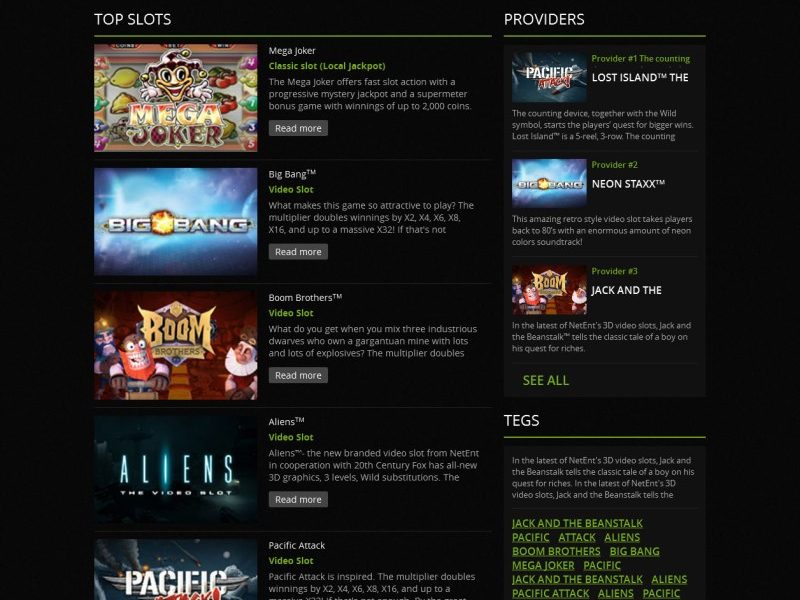The width and height of the screenshot is (800, 600).
Task: Open the Mega Joker slot thumbnail
Action: point(176,97)
